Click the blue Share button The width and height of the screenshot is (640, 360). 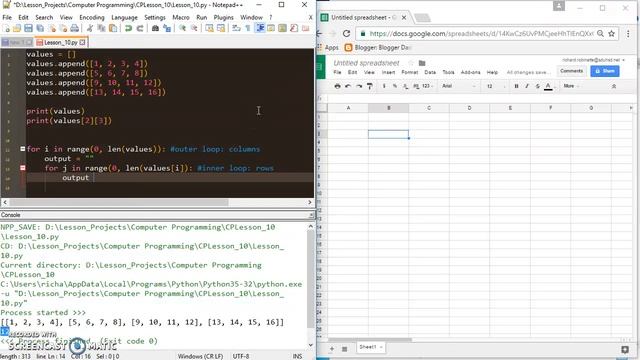605,71
